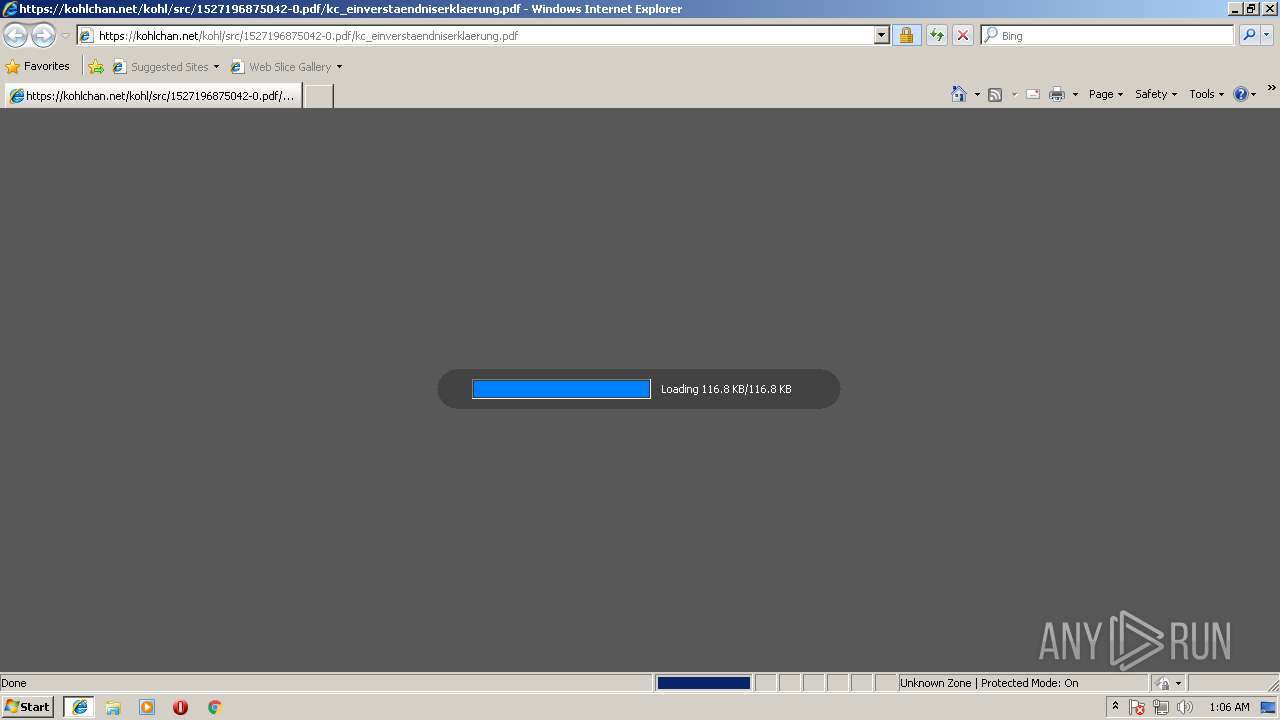Image resolution: width=1280 pixels, height=720 pixels.
Task: Click Unknown Zone Protected Mode text
Action: (x=989, y=683)
